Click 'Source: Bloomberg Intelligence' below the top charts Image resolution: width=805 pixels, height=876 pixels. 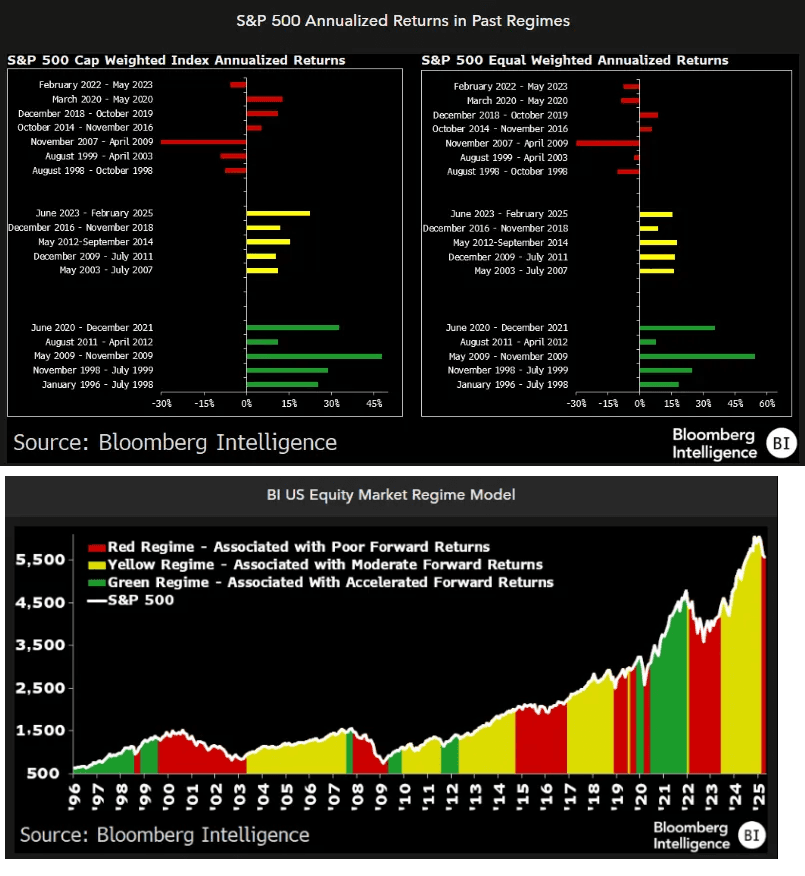[x=175, y=443]
